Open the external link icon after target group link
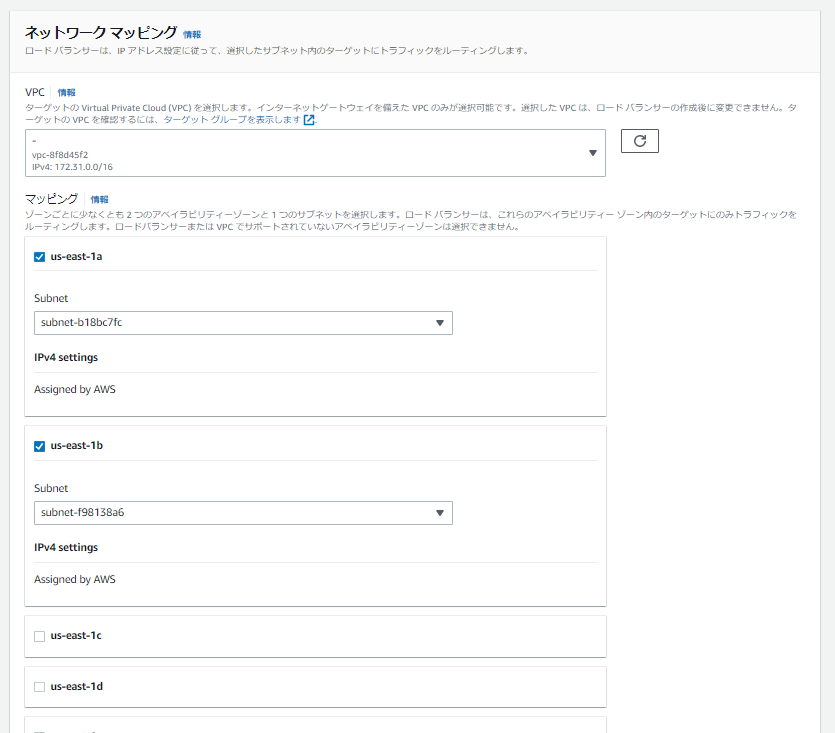Screen dimensions: 835x733 click(x=309, y=120)
